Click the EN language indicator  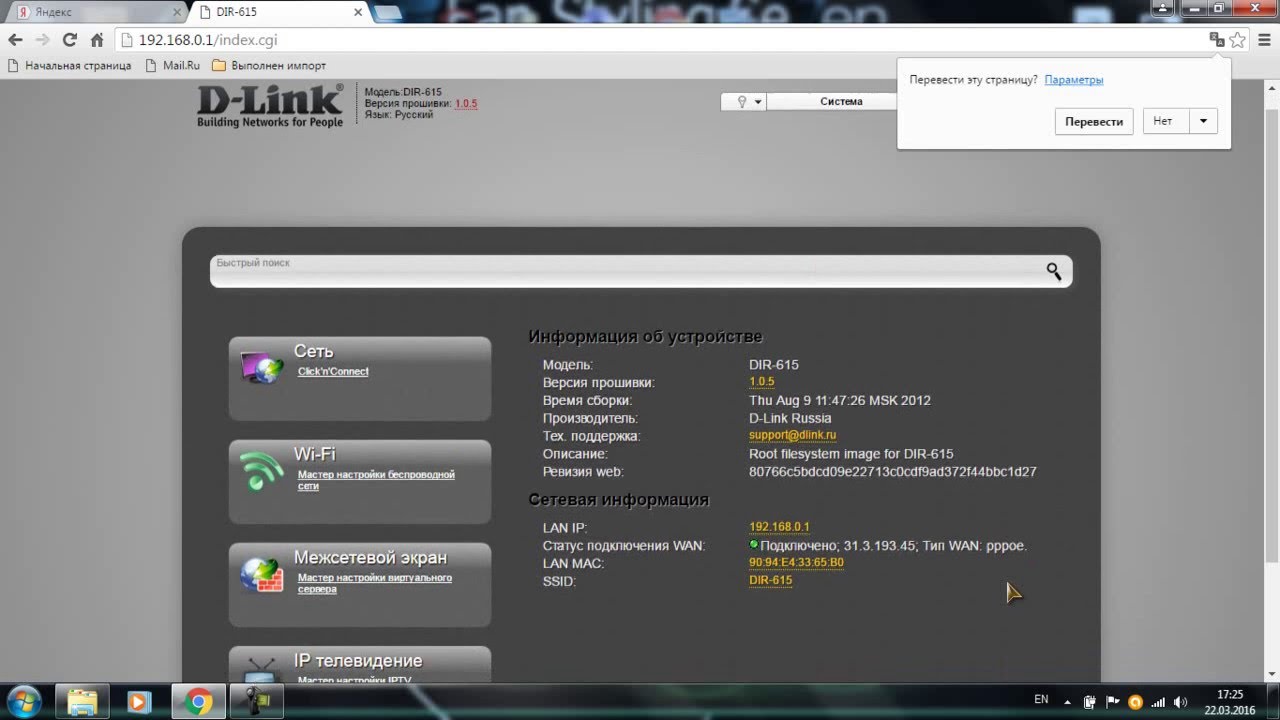tap(1041, 700)
